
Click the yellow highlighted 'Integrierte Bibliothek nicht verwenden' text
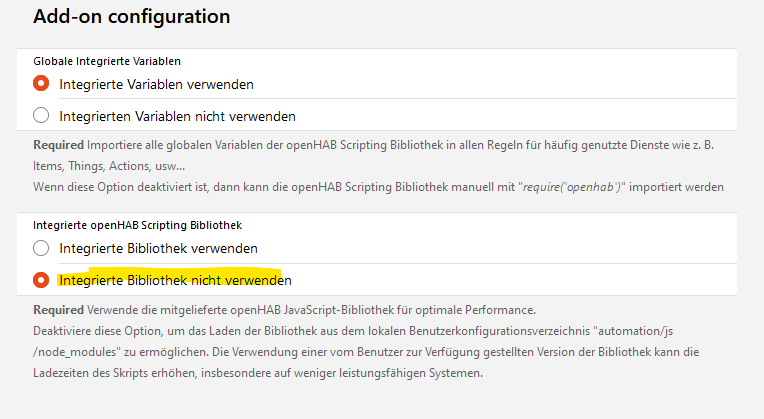[175, 280]
